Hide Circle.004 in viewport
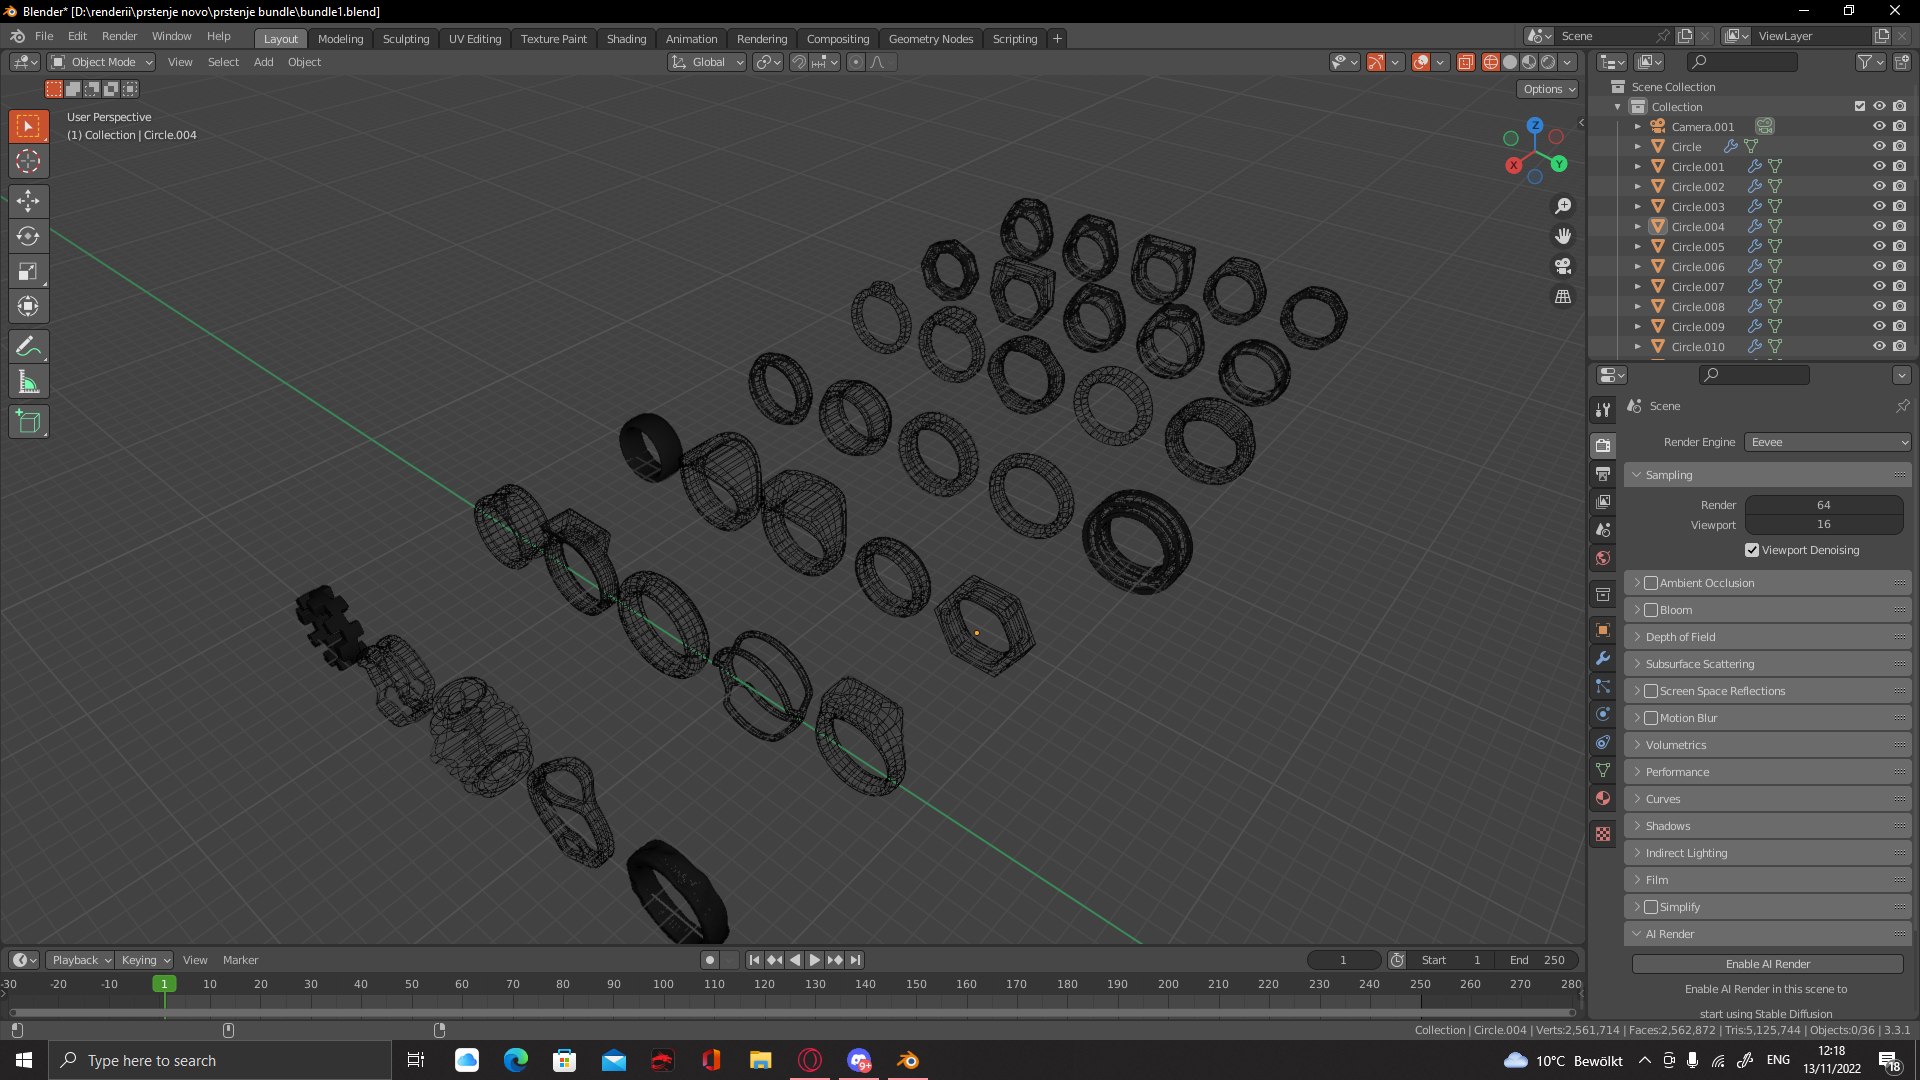 click(x=1879, y=226)
